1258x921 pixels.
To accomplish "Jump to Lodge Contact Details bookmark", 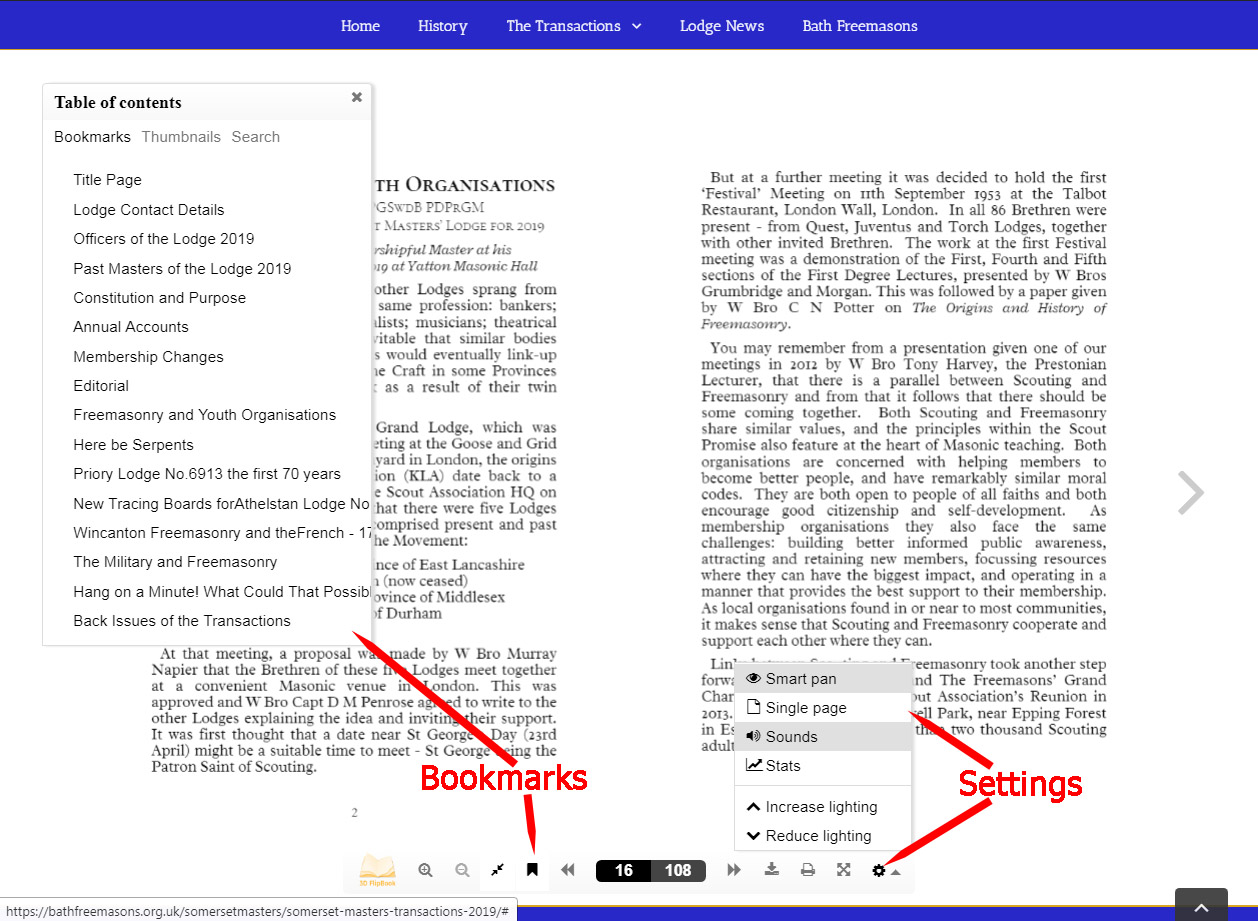I will pos(149,210).
